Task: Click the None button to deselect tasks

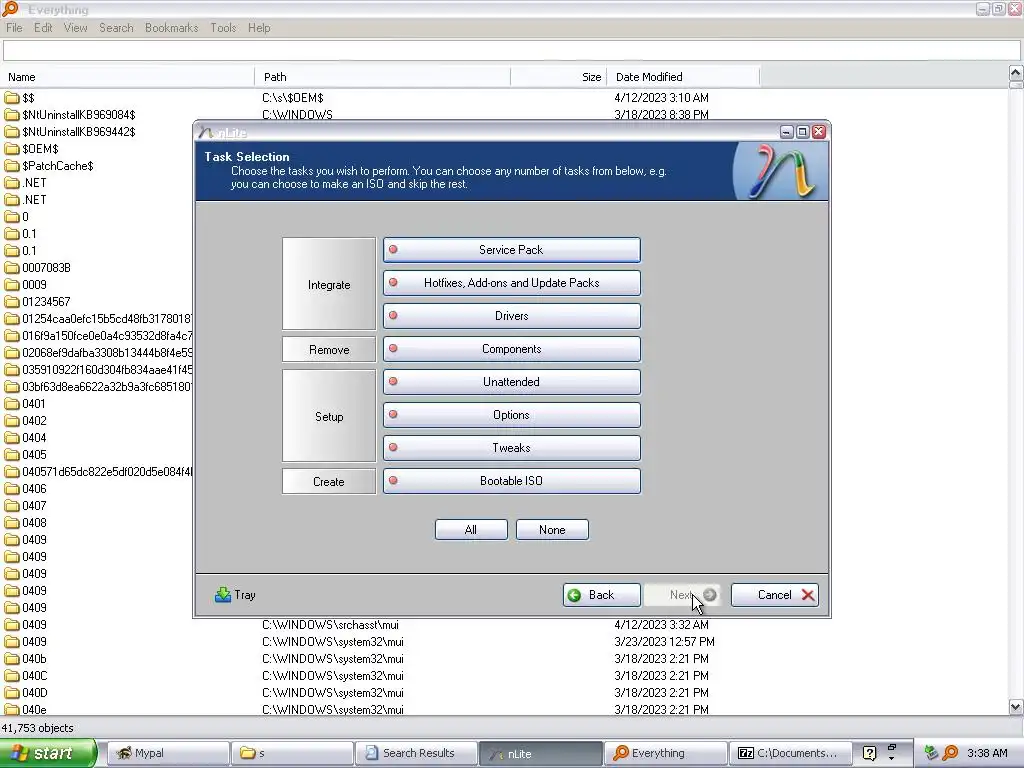Action: [x=552, y=530]
